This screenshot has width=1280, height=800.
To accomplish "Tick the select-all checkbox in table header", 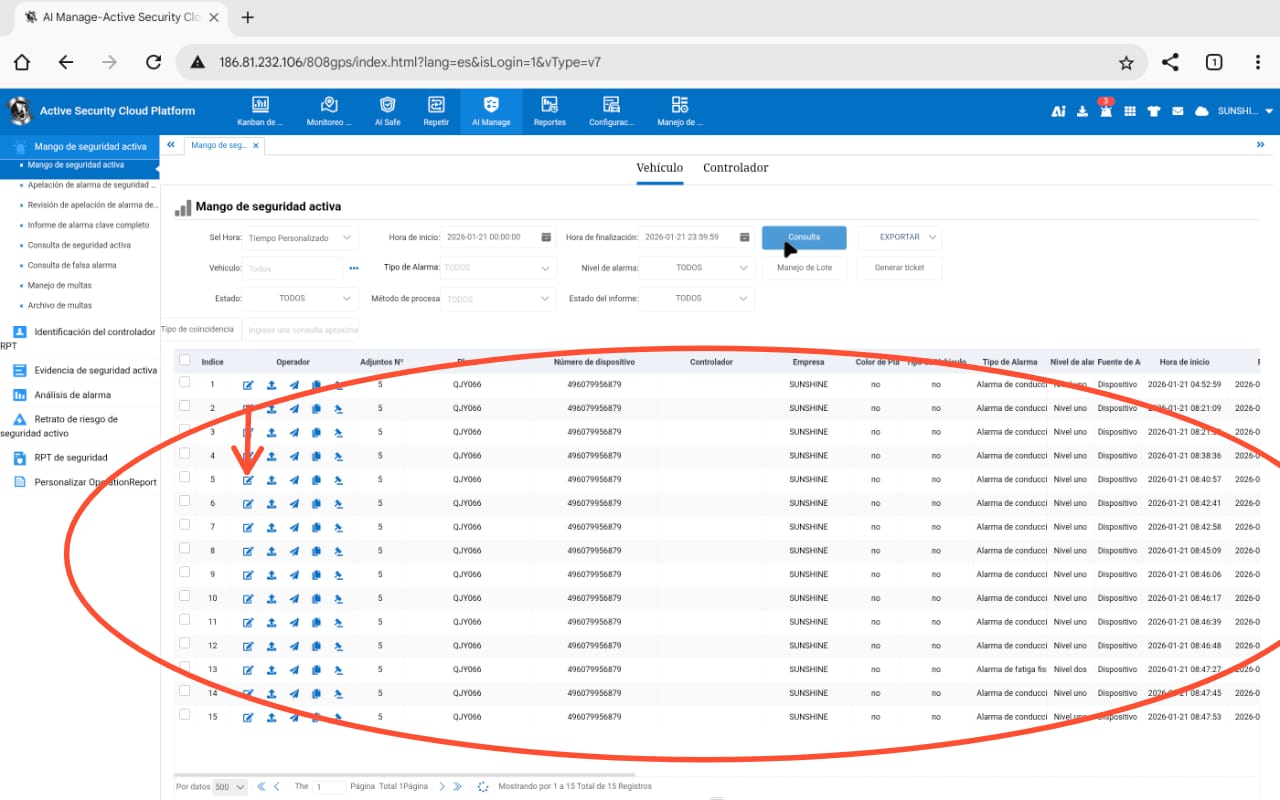I will [x=184, y=361].
